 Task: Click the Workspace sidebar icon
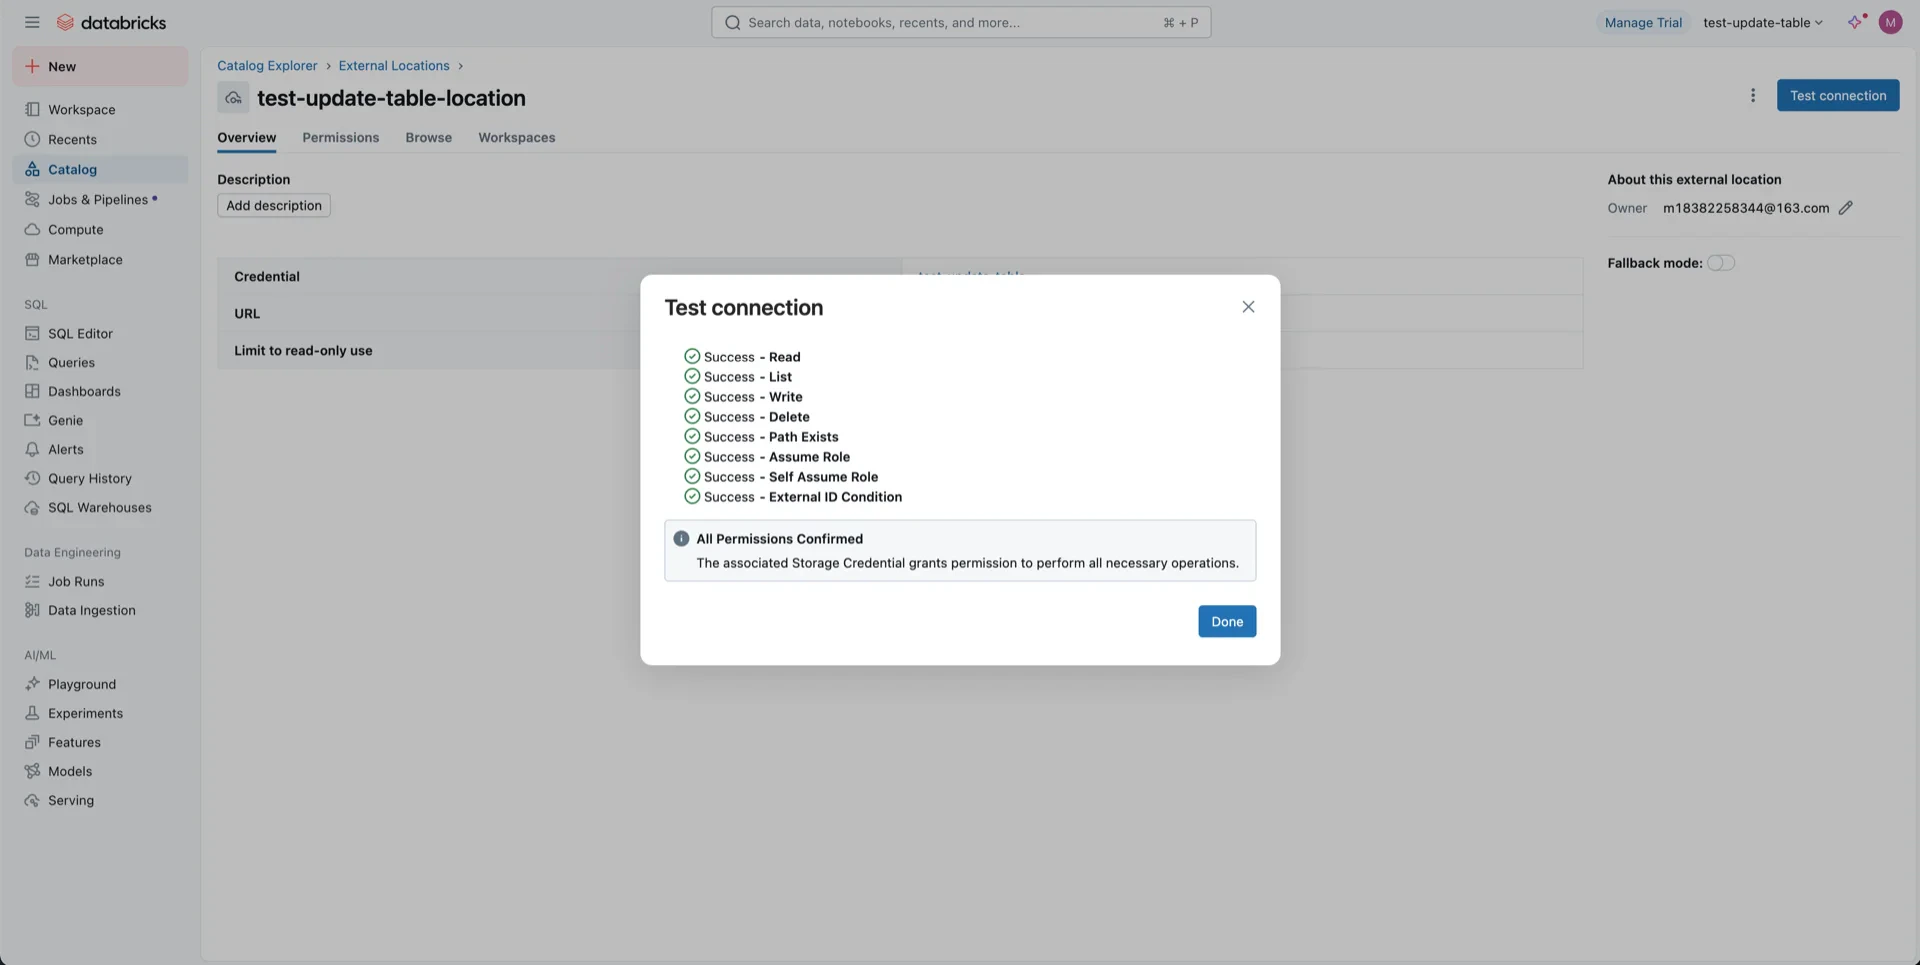point(32,110)
